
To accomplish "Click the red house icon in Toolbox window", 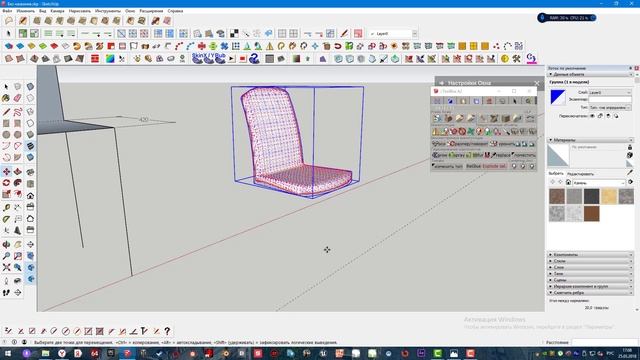I will [x=489, y=101].
